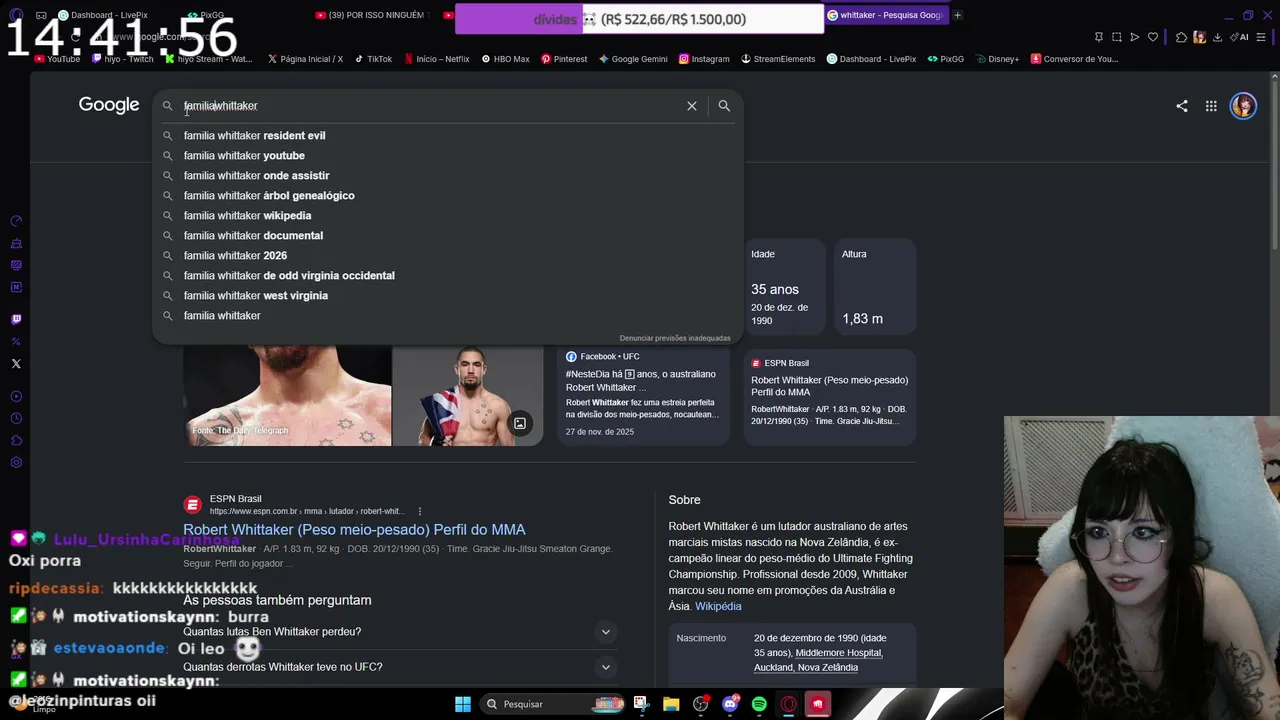The width and height of the screenshot is (1280, 720).
Task: Open more options for ESPN Brasil result
Action: [x=420, y=511]
